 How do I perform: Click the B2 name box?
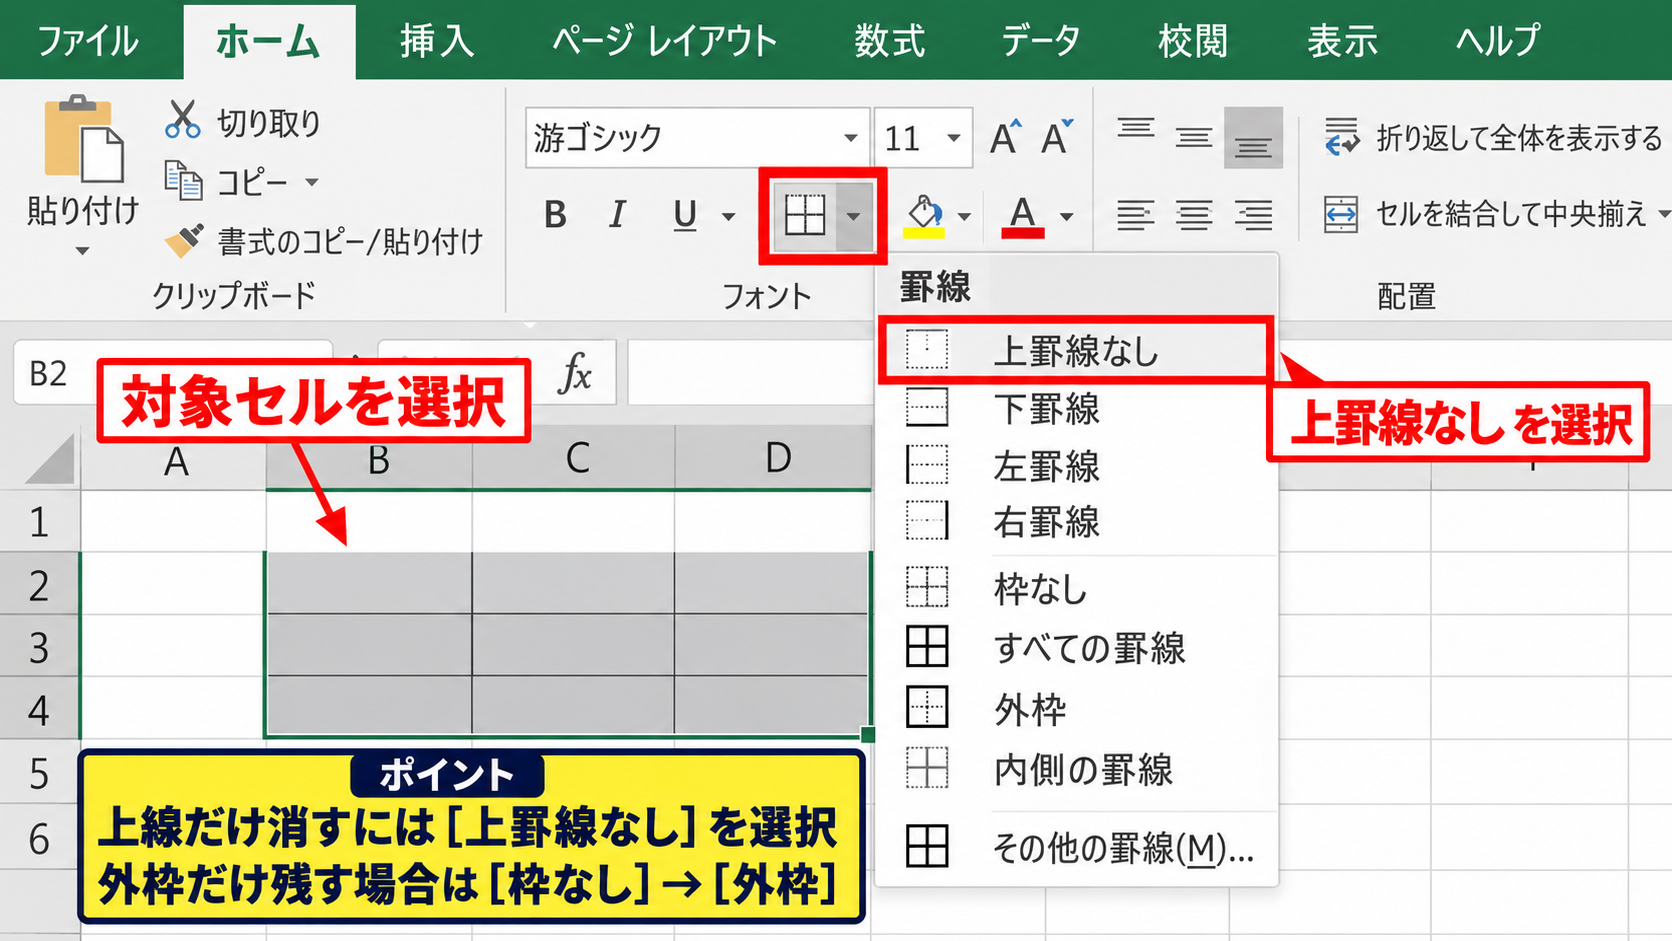(172, 373)
